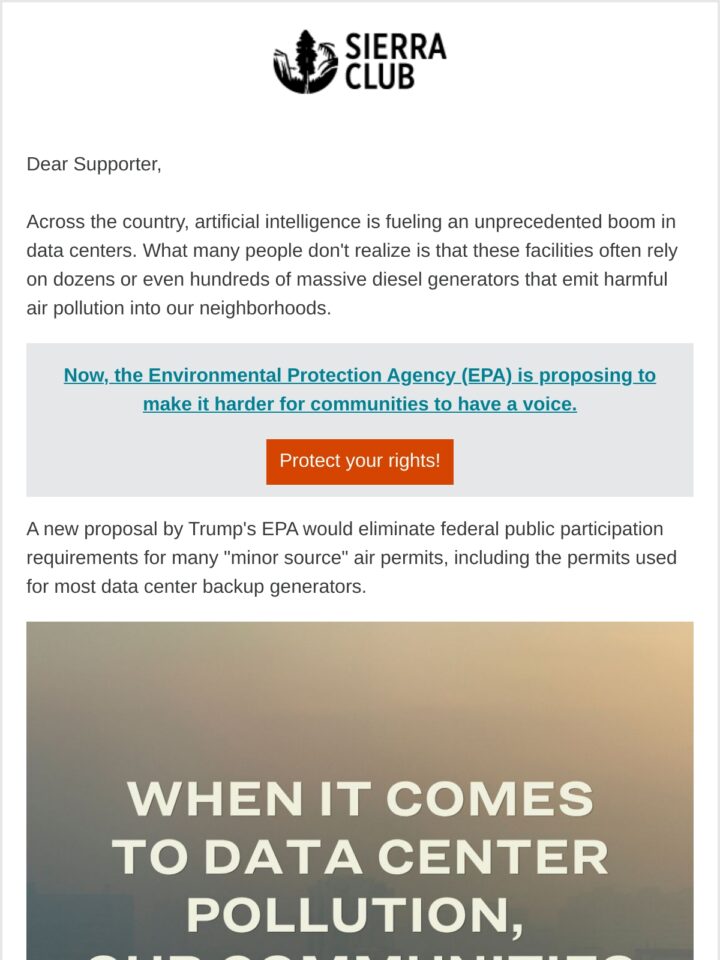
Task: Click the orange Protect your rights! button
Action: (x=360, y=462)
